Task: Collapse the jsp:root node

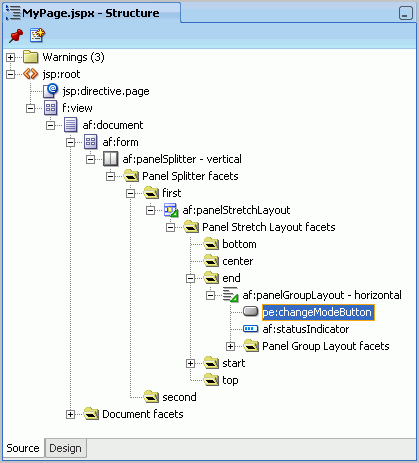Action: 10,74
